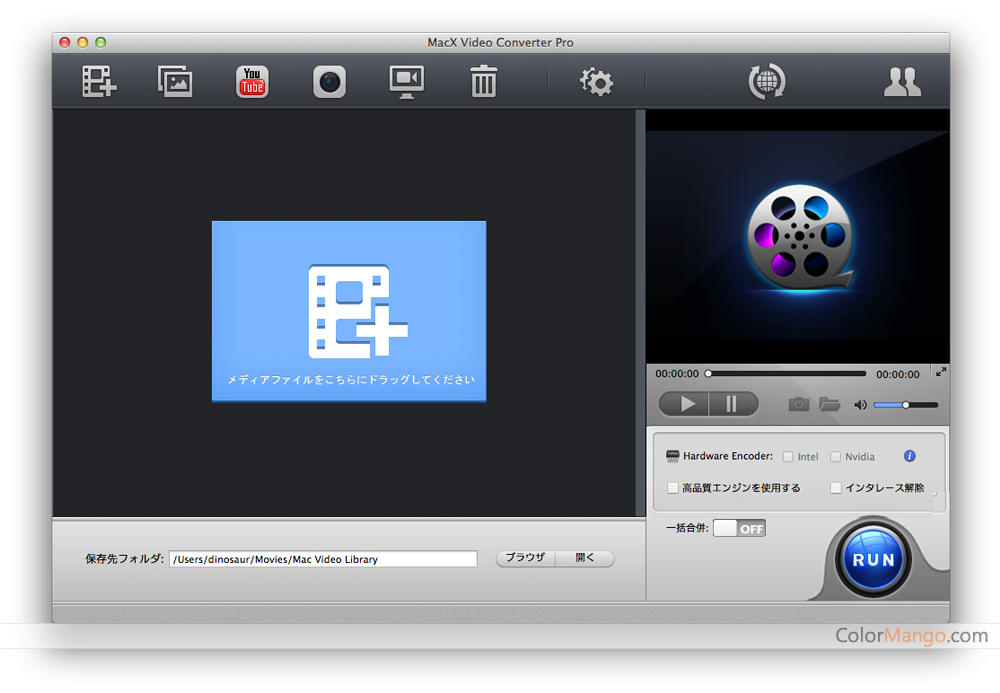Open the Add Photo slideshow icon

coord(175,82)
